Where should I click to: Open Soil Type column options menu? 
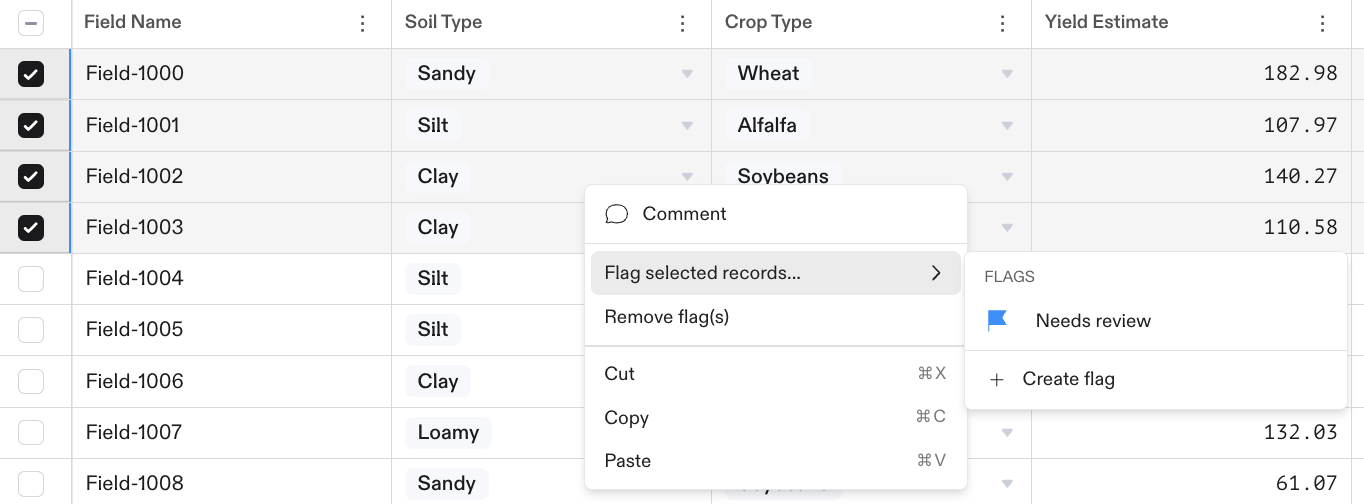tap(683, 23)
